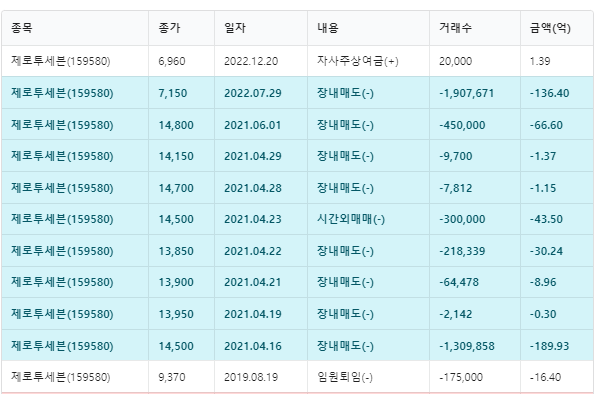Viewport: 599px width, 394px height.
Task: Select trade volume -1,907,671
Action: [x=467, y=93]
